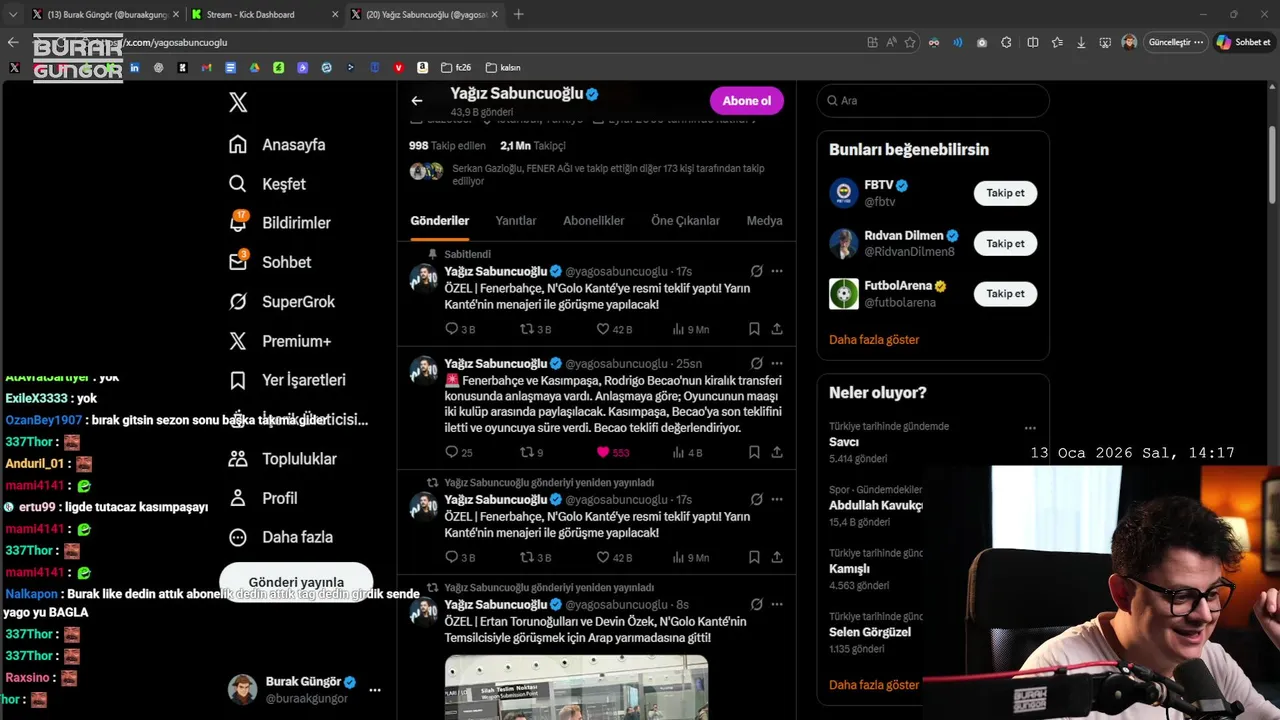
Task: Open account menu dots beside Burak Güngör
Action: coord(375,690)
